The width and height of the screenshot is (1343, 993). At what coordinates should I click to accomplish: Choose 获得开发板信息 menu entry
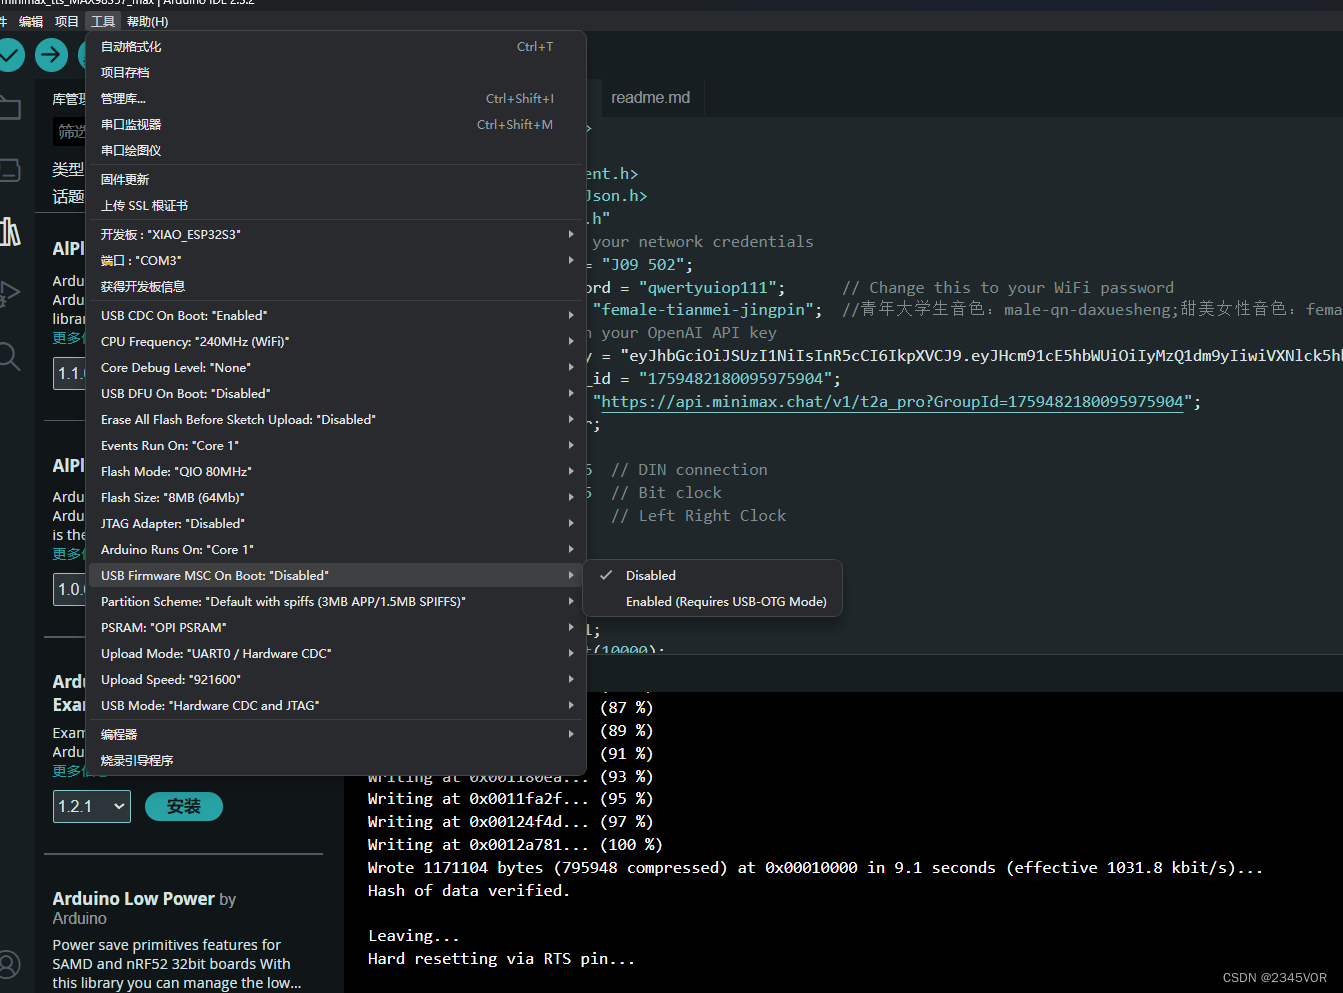(336, 286)
